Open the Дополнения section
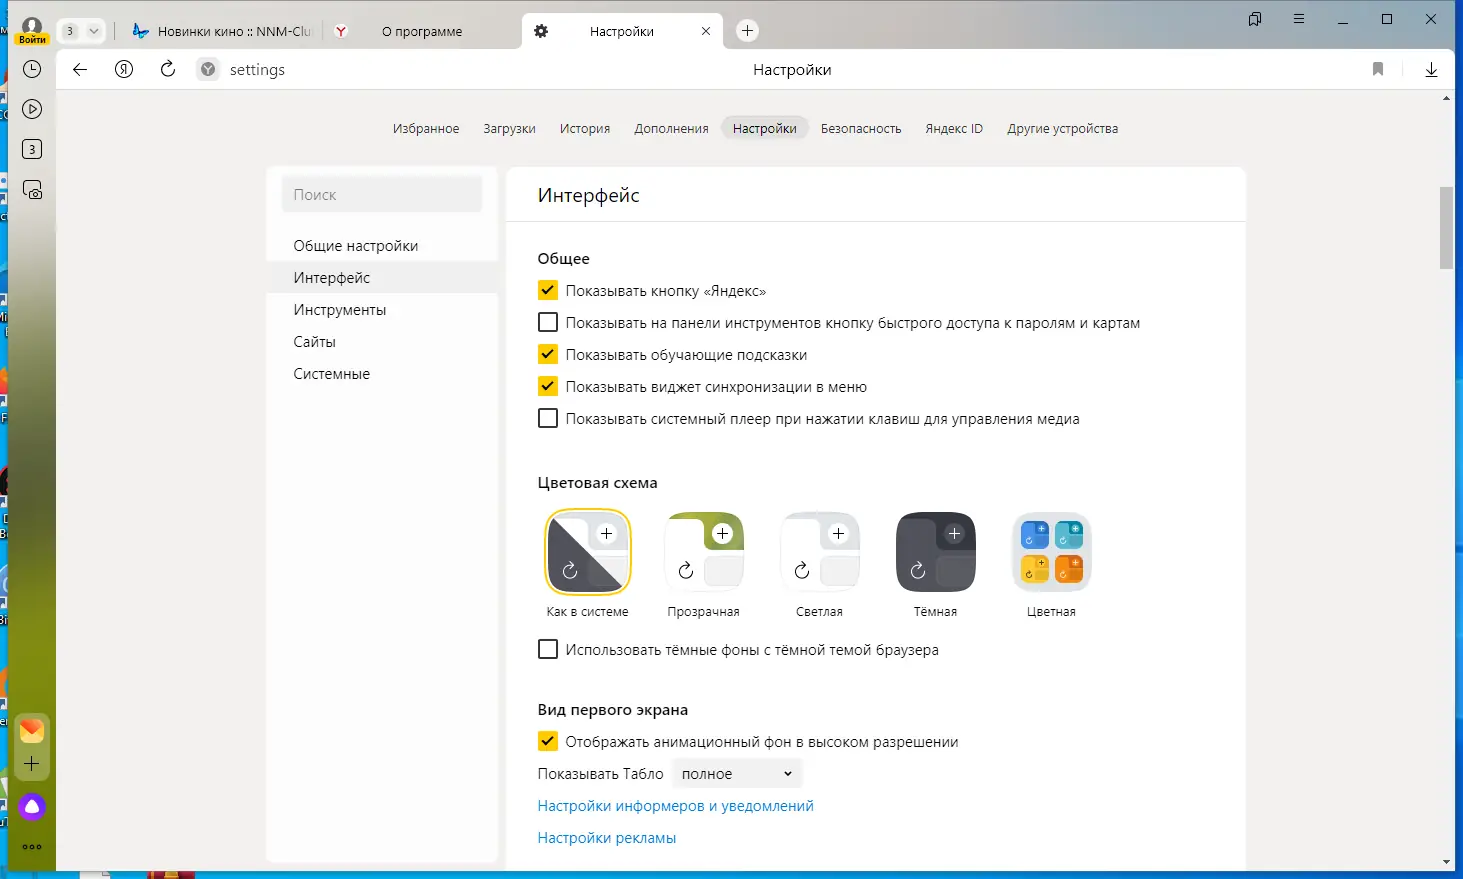This screenshot has height=879, width=1463. [671, 129]
